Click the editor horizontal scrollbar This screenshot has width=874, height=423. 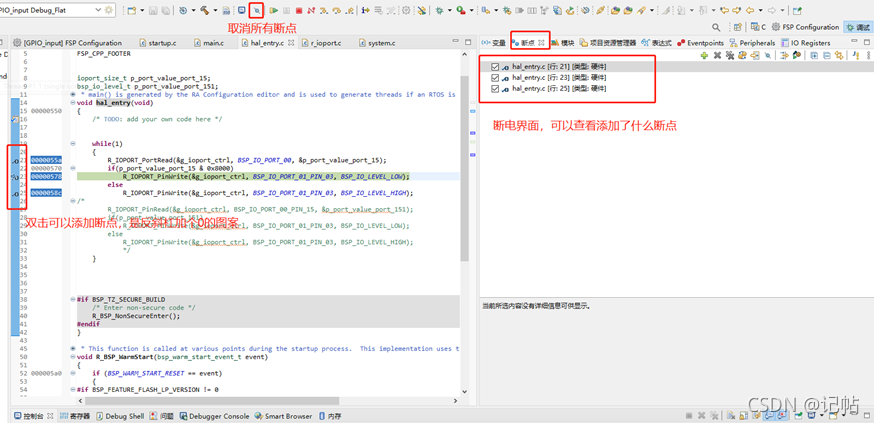pos(211,401)
